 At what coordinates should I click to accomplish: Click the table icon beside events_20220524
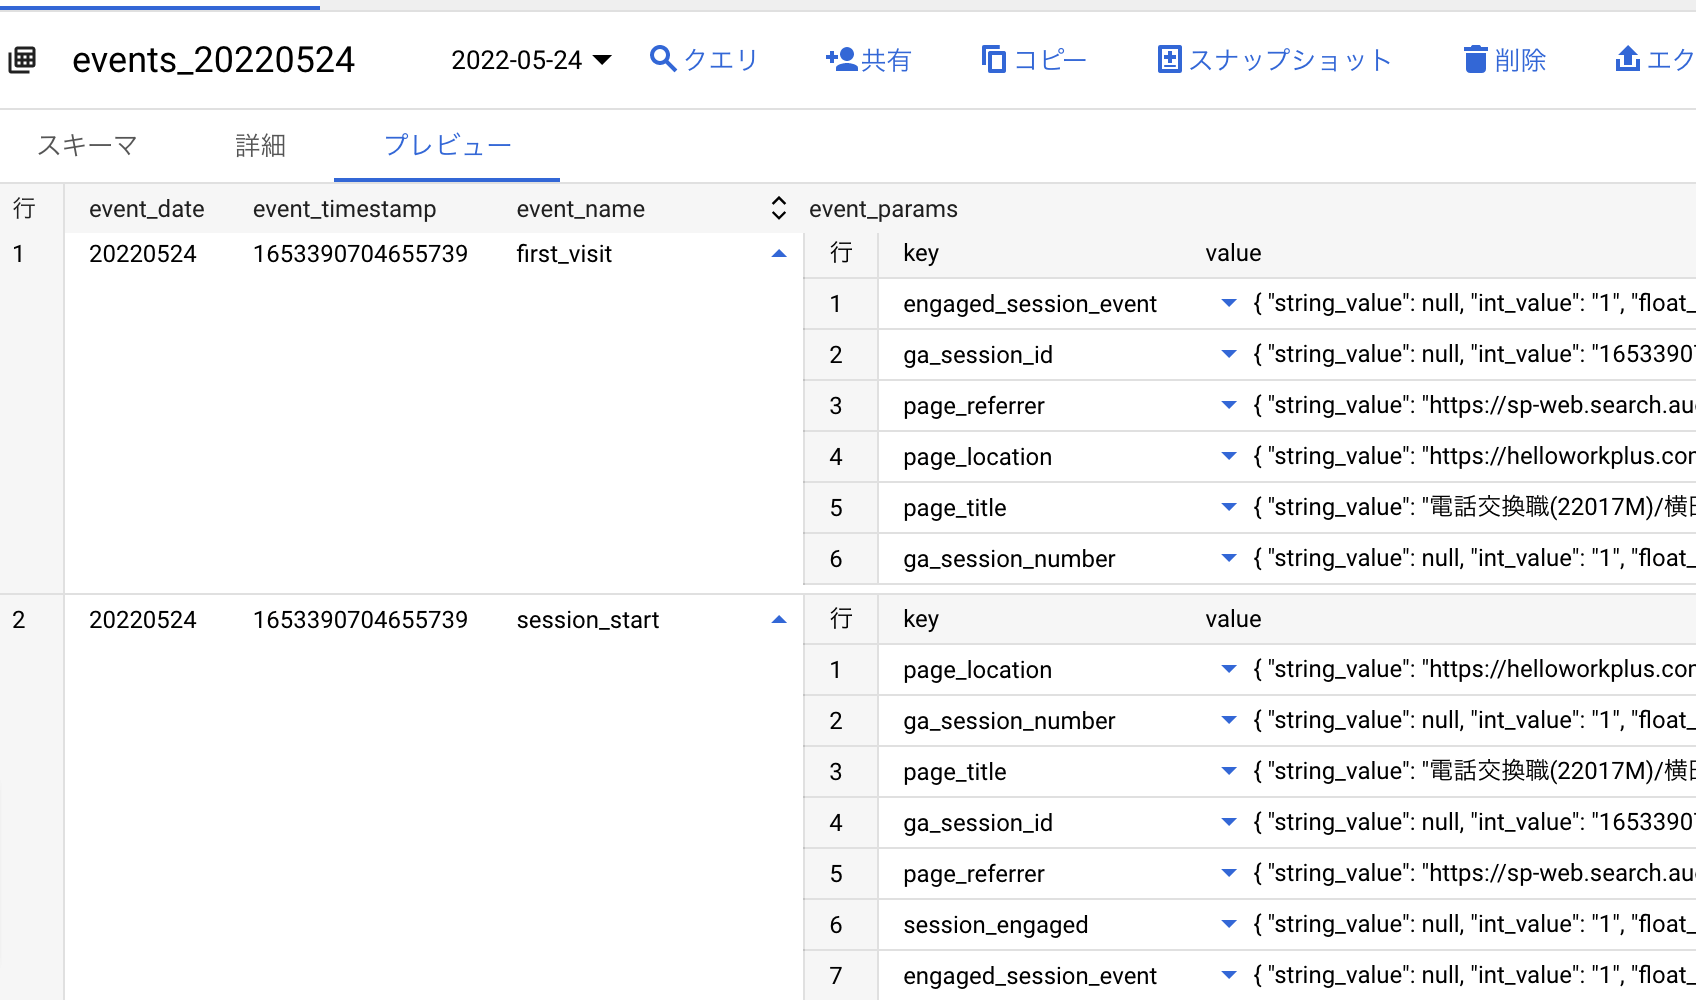pos(22,60)
